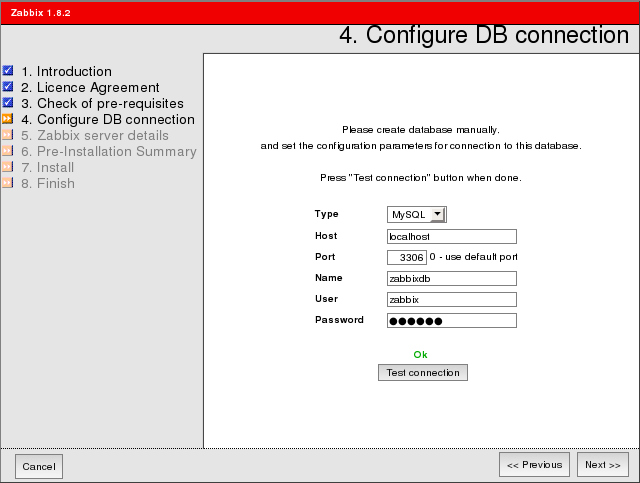Click the icon beside the Finish step

click(8, 183)
